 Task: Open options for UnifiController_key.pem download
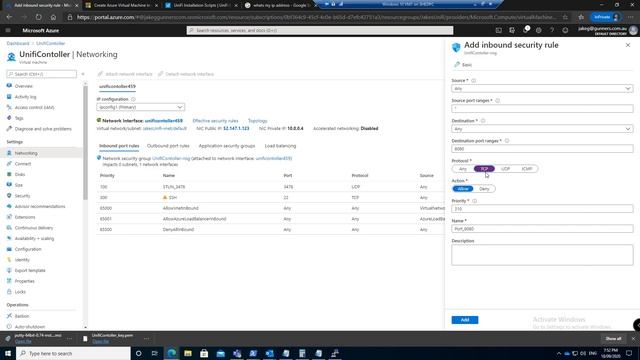tap(146, 338)
